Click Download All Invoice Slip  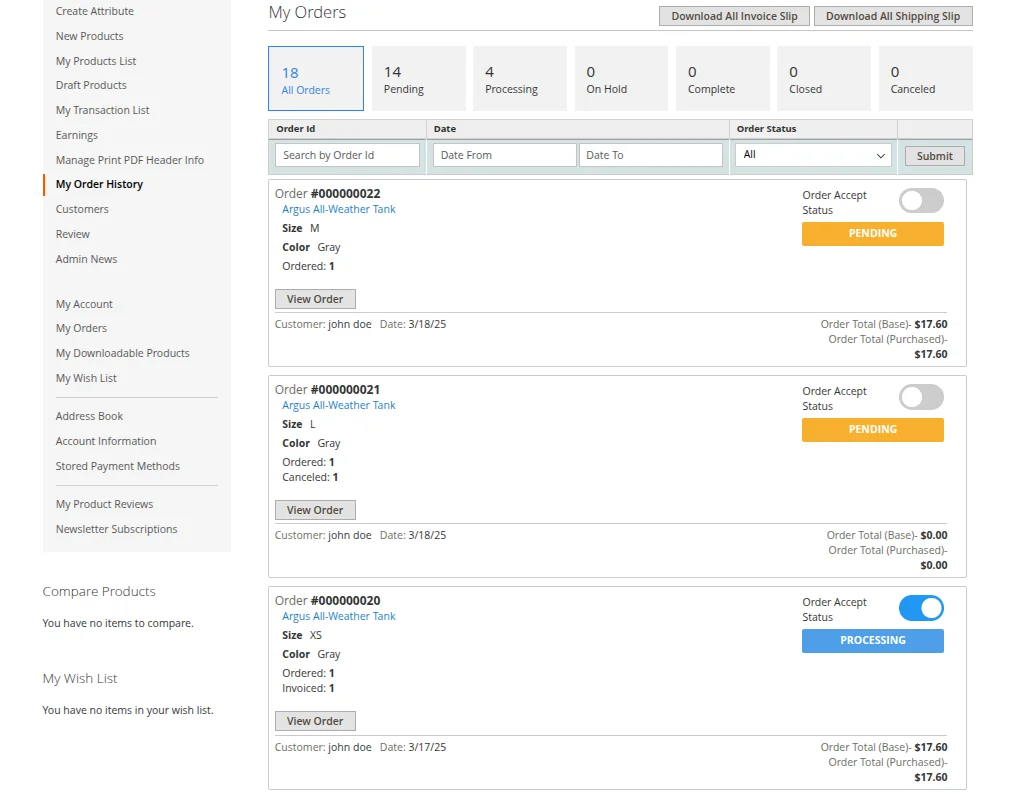734,16
